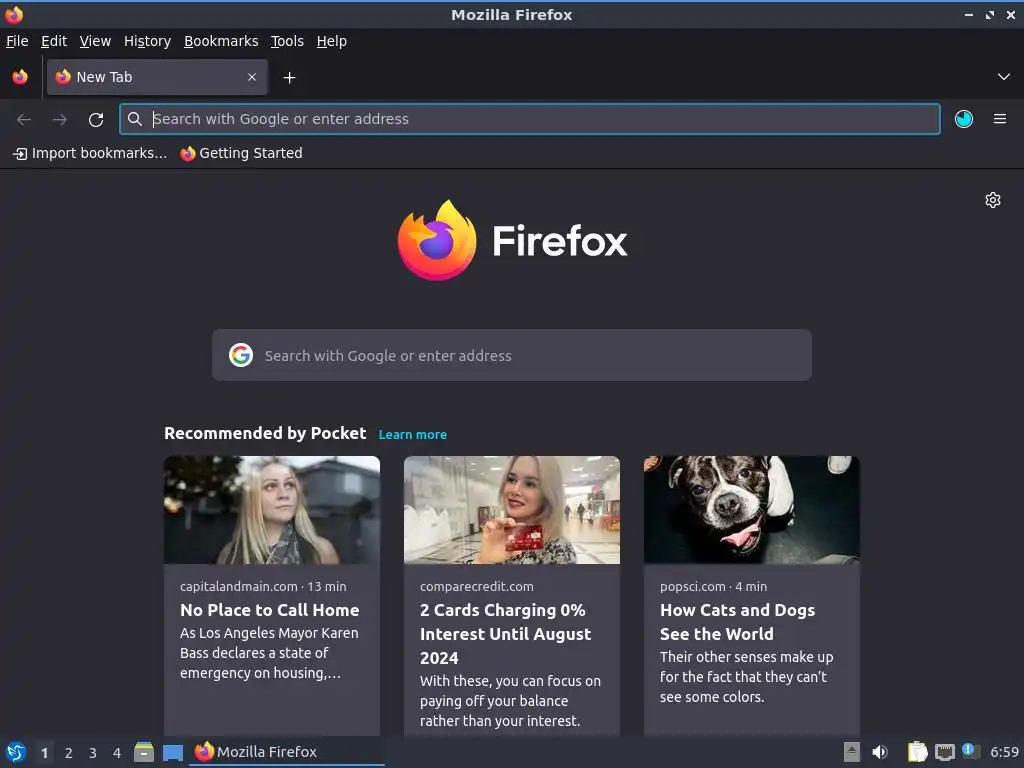Close the New Tab tab
The height and width of the screenshot is (768, 1024).
click(x=252, y=77)
